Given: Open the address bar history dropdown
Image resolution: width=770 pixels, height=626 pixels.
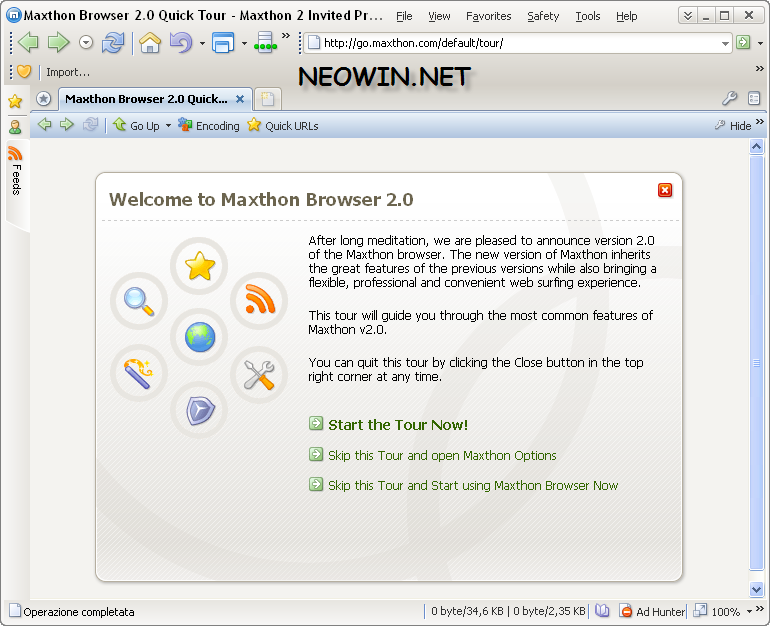Looking at the screenshot, I should click(725, 43).
